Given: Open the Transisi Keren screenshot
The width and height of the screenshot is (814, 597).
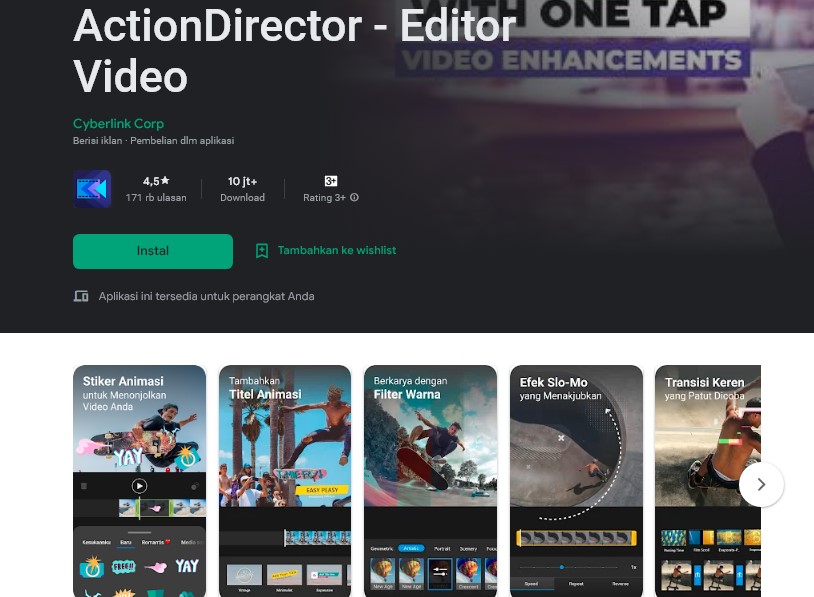Looking at the screenshot, I should point(708,481).
